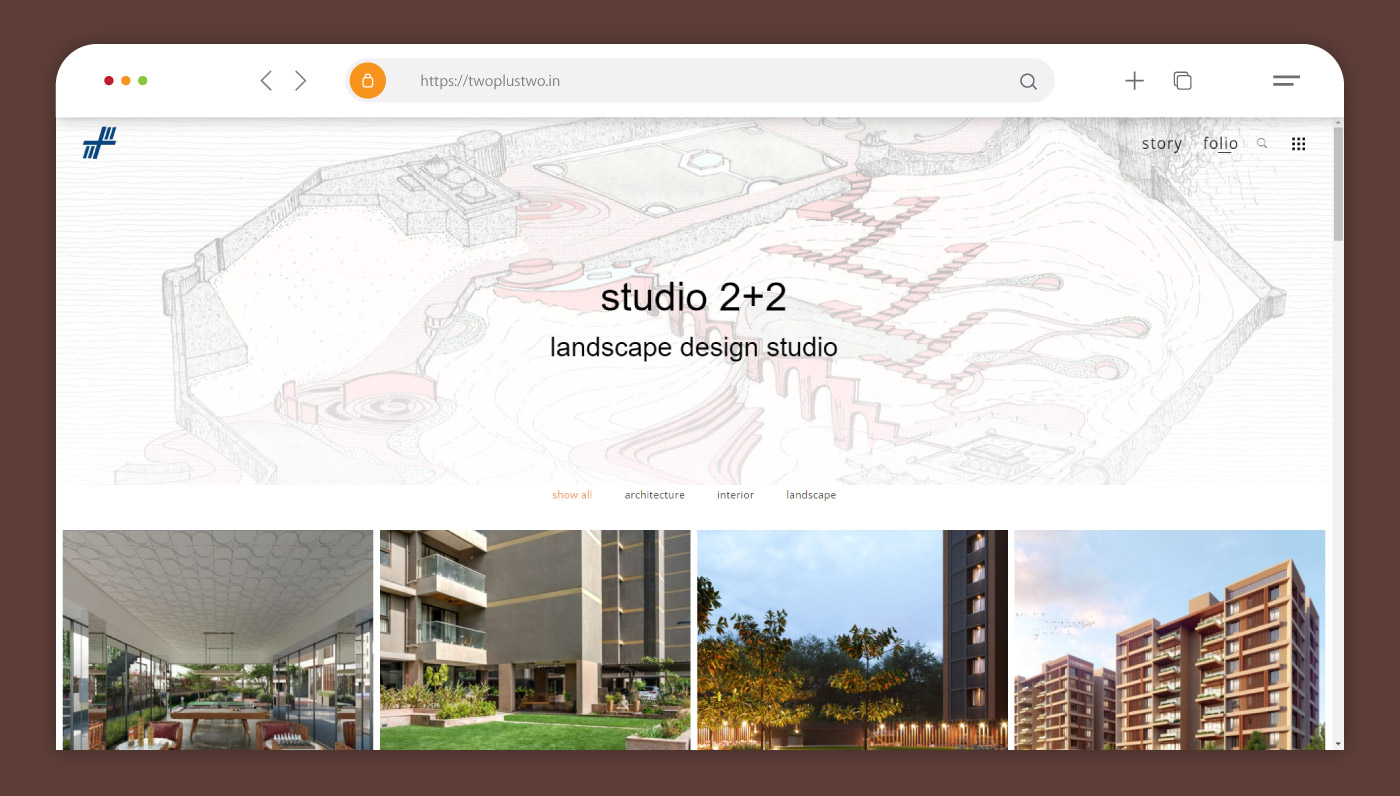Image resolution: width=1400 pixels, height=796 pixels.
Task: Click the scrollbar up arrow
Action: pos(1338,123)
